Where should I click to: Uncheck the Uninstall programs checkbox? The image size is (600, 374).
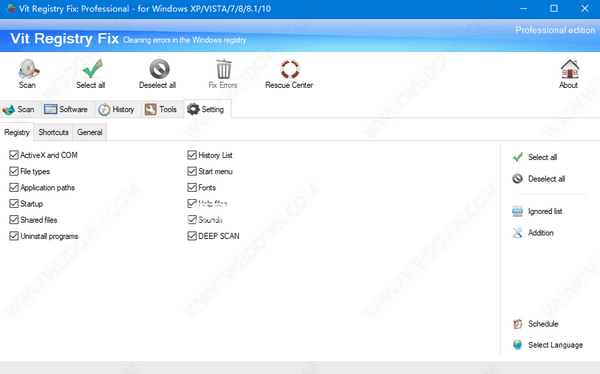coord(14,236)
